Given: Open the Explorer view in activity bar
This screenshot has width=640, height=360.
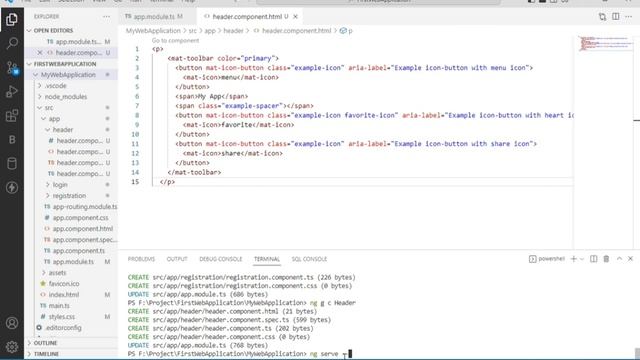Looking at the screenshot, I should pyautogui.click(x=12, y=19).
